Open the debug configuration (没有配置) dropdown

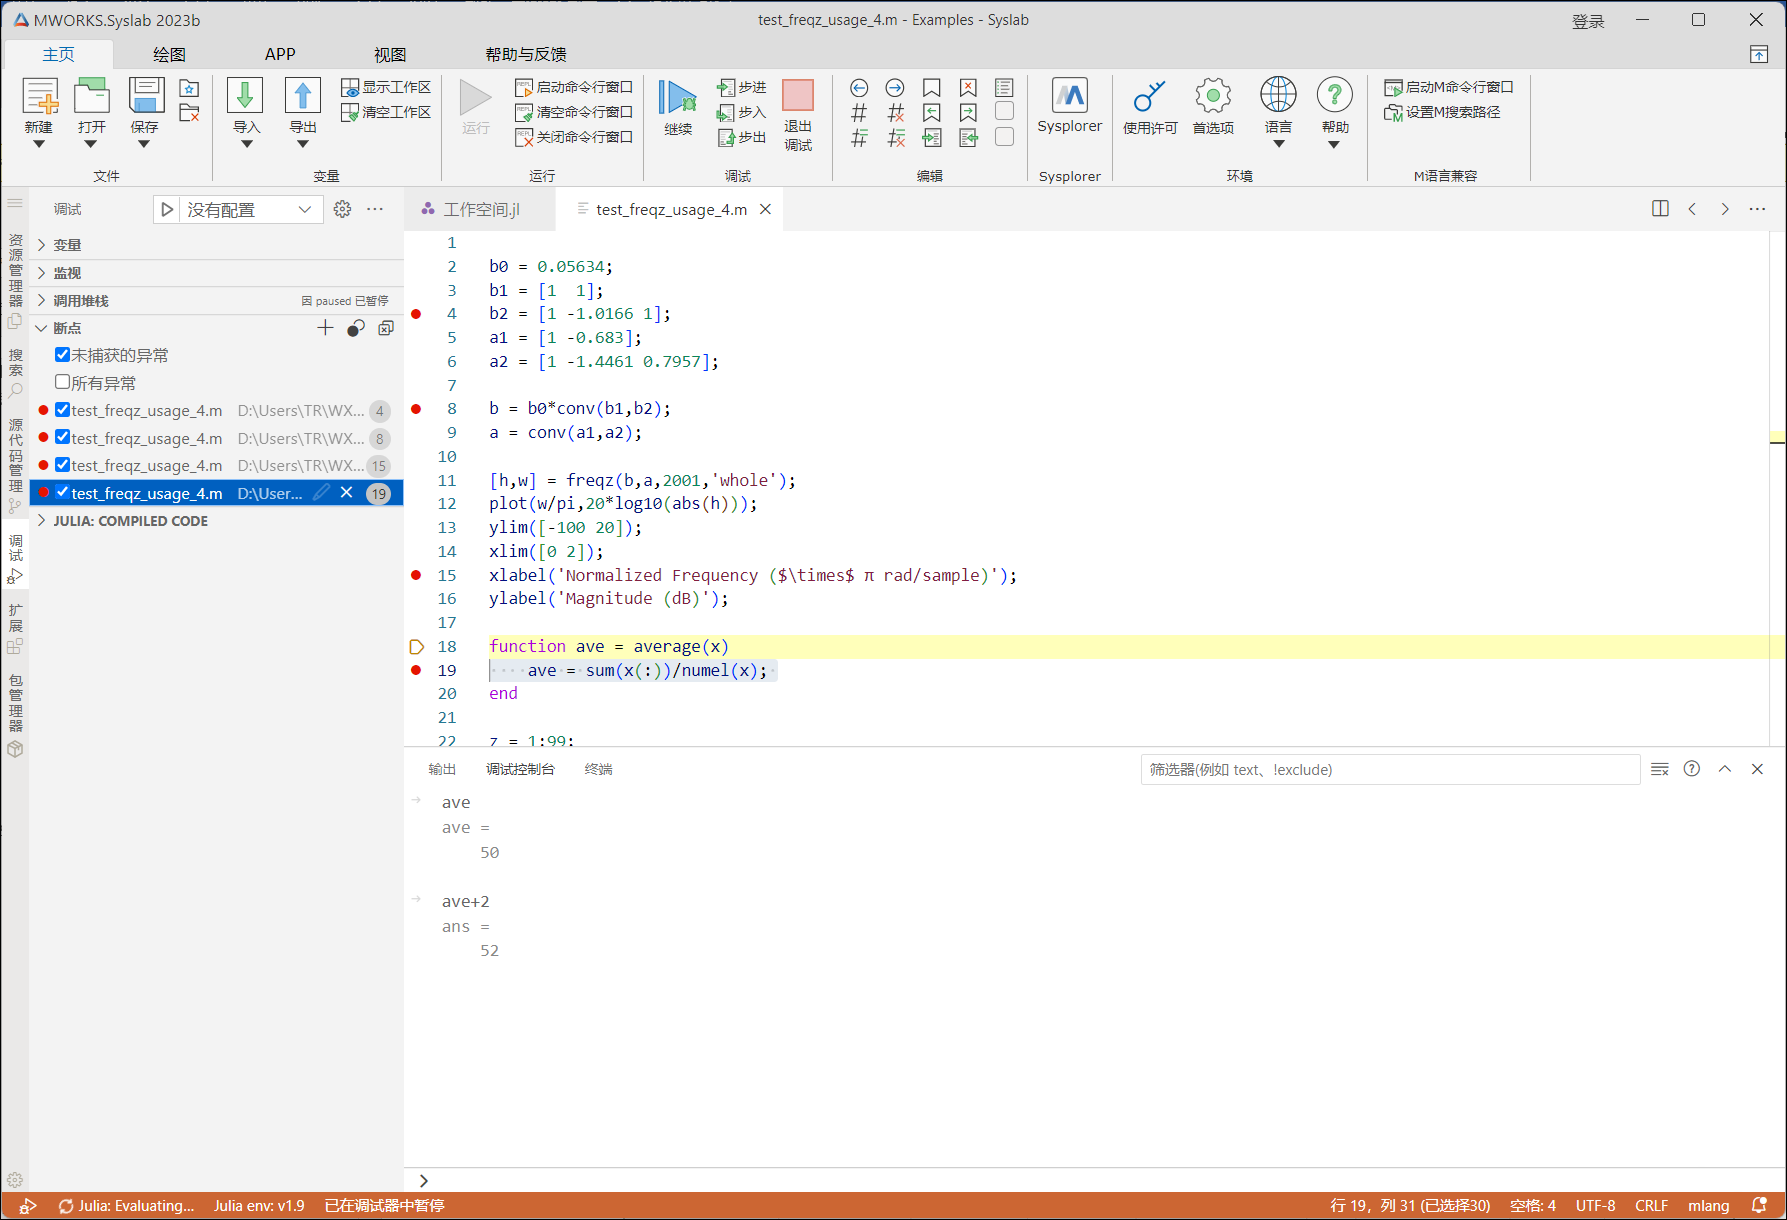pyautogui.click(x=248, y=209)
